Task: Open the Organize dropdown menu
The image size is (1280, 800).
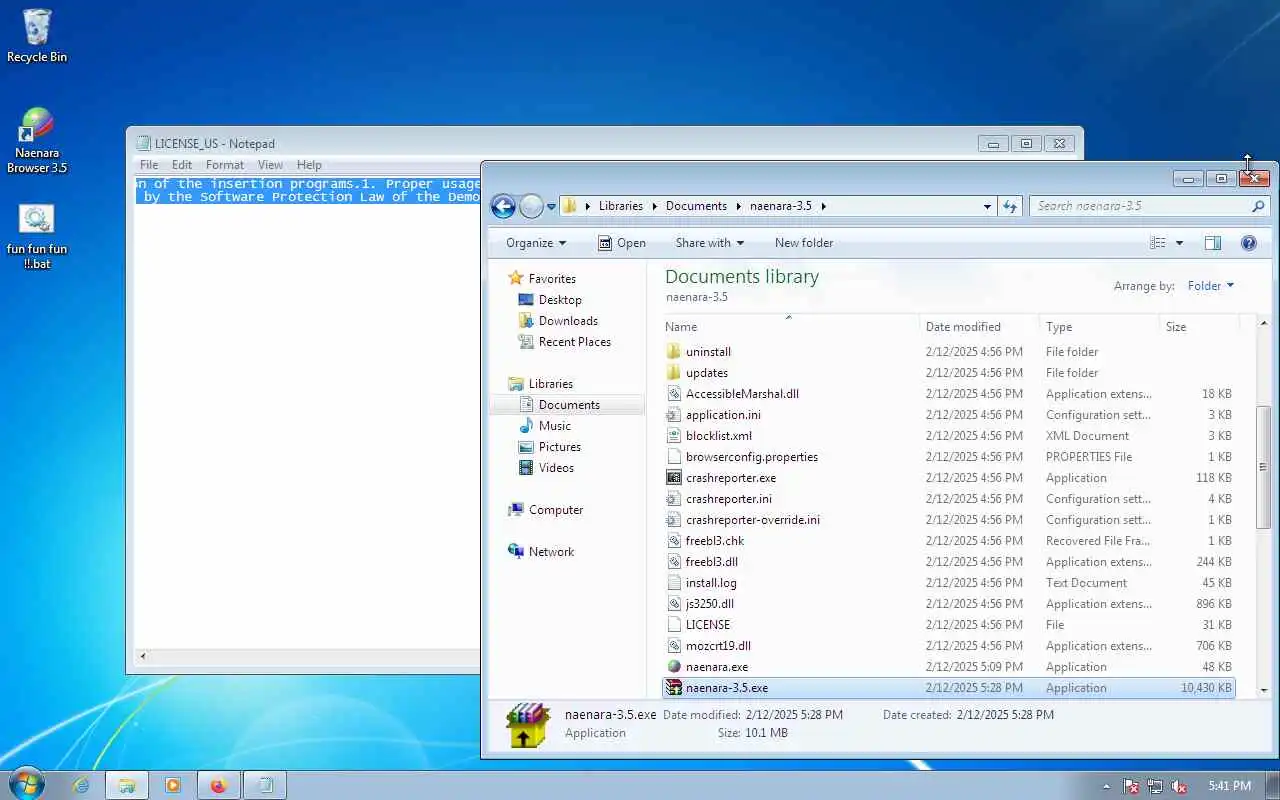Action: coord(536,243)
